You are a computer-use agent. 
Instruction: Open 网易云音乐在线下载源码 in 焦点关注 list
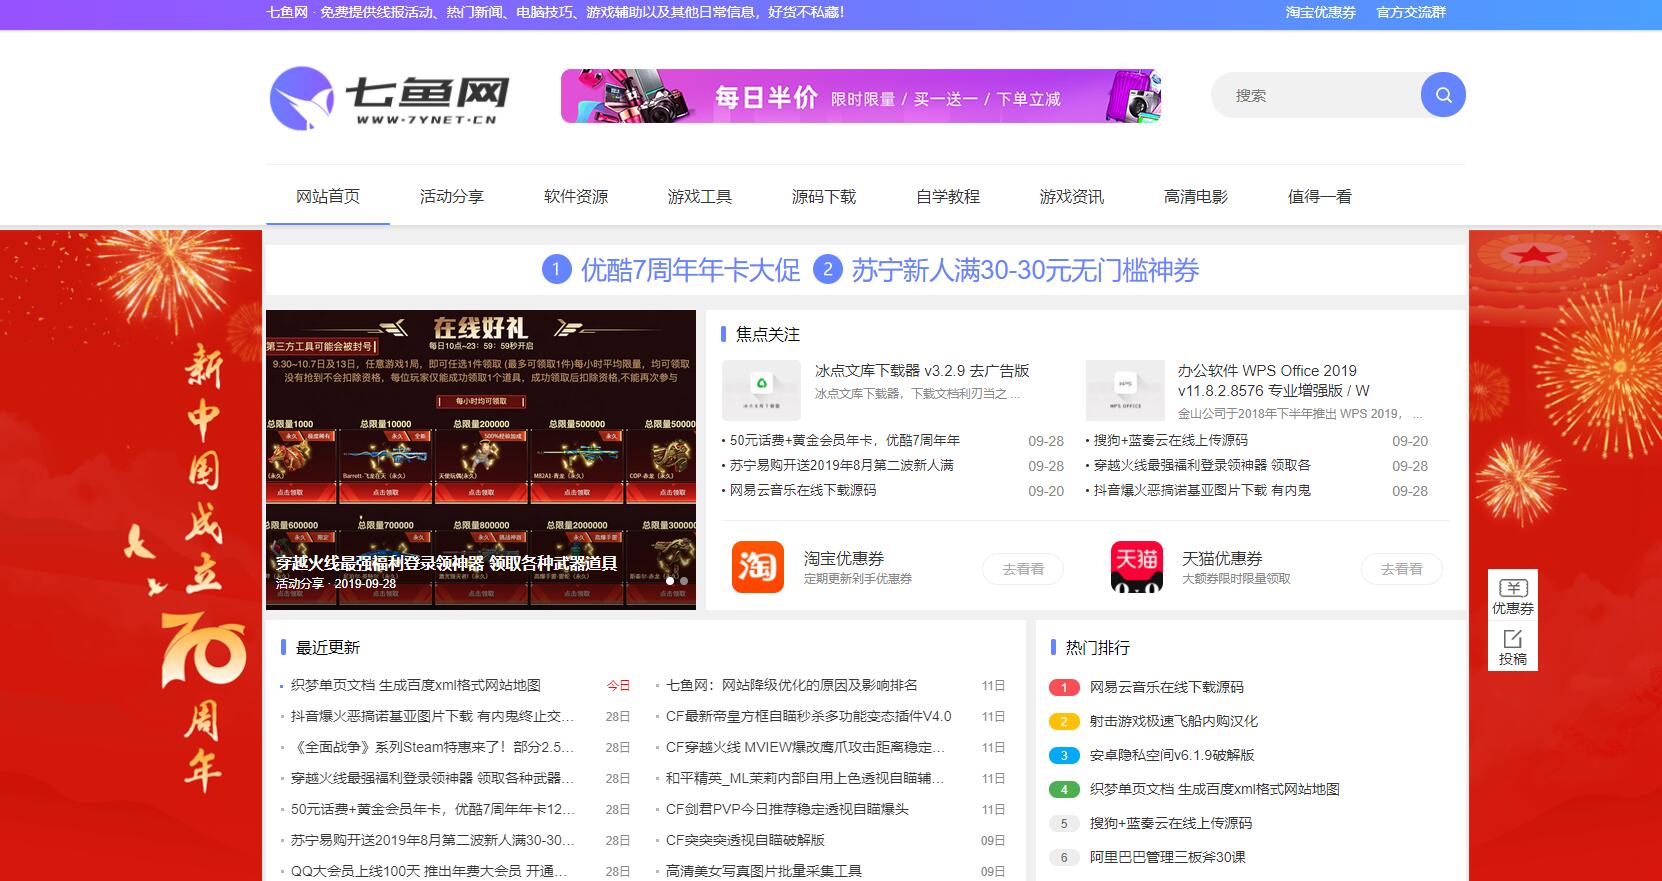[802, 490]
